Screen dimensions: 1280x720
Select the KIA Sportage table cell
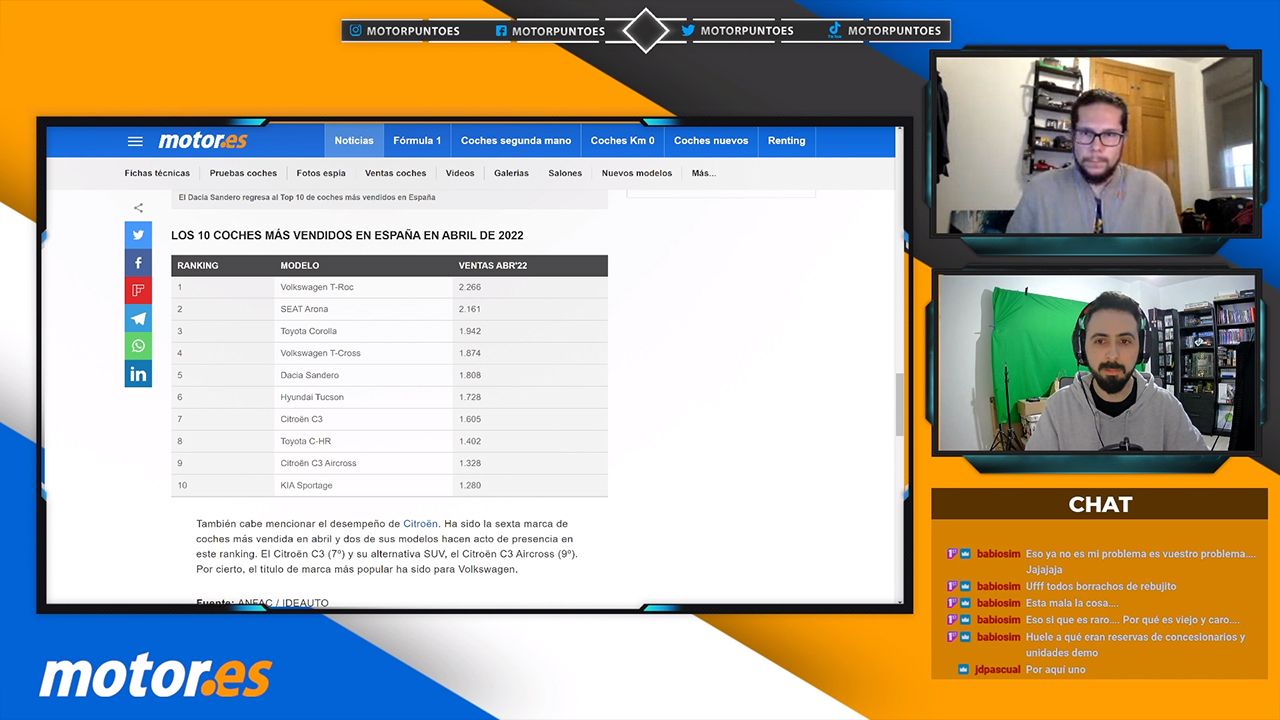click(363, 485)
